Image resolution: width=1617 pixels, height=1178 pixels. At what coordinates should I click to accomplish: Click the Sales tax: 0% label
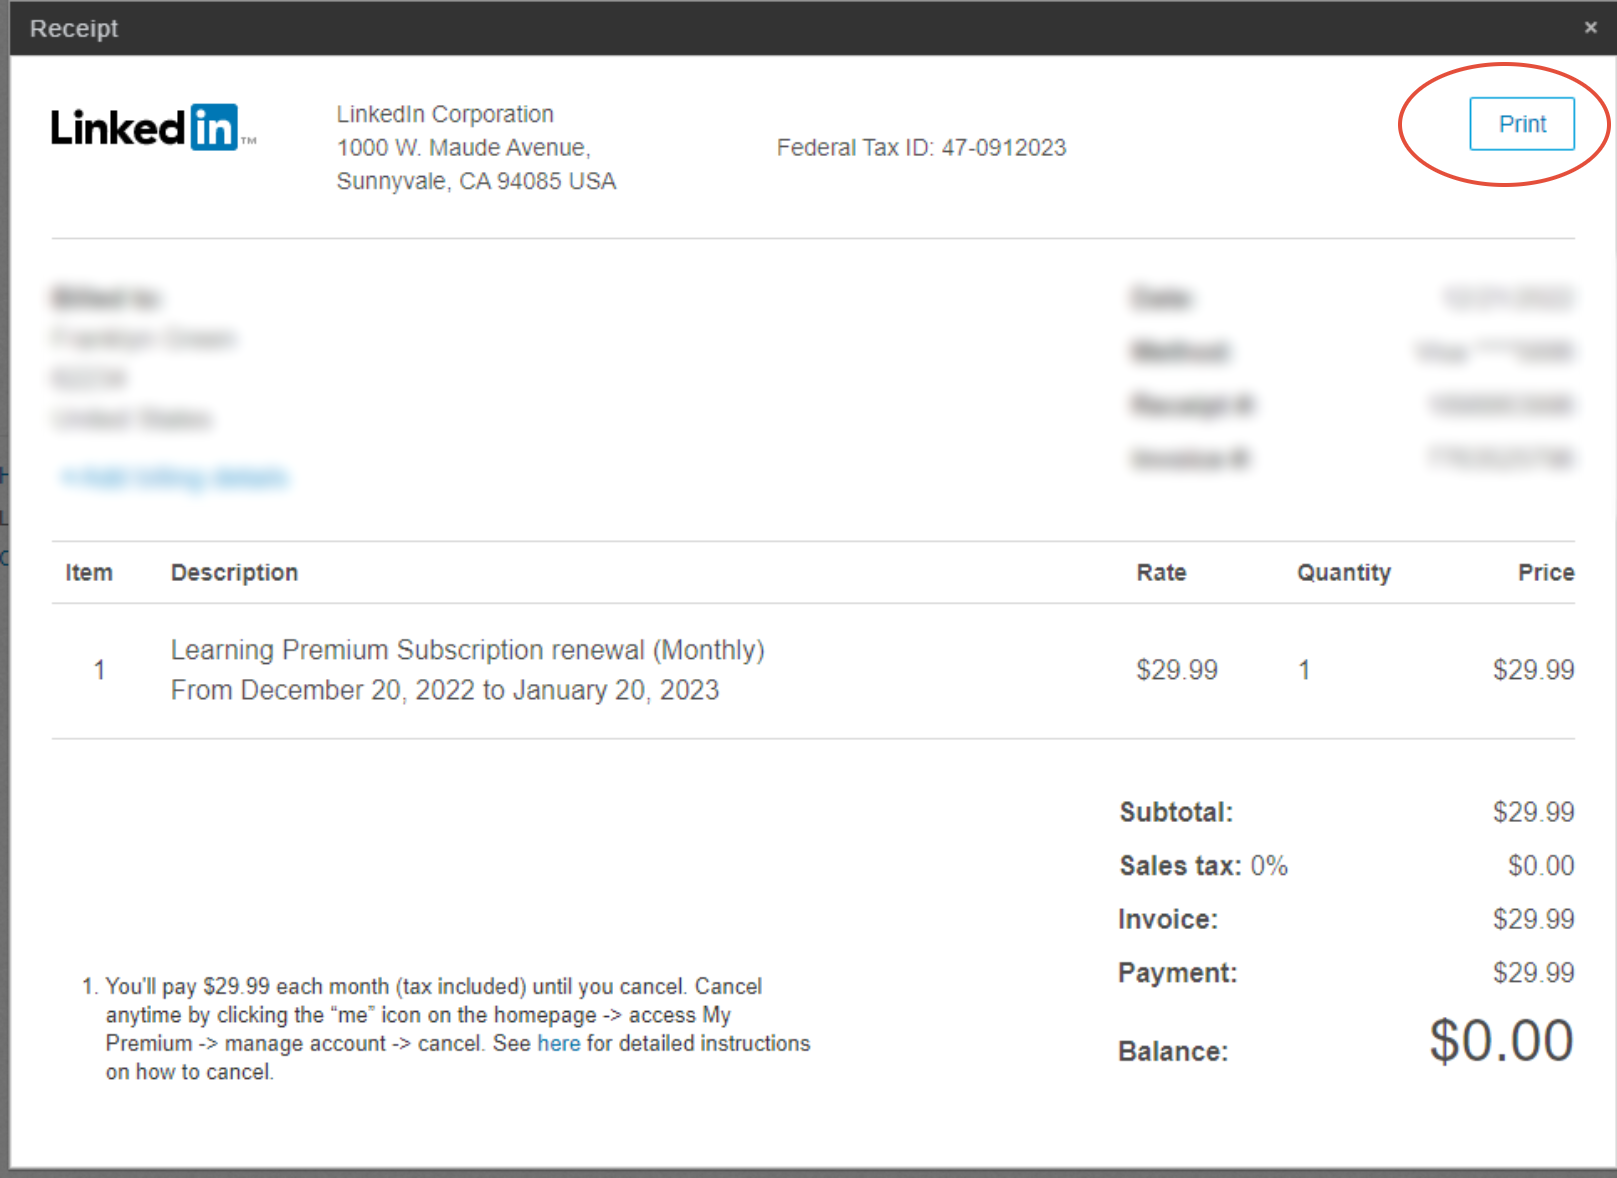pos(1203,866)
